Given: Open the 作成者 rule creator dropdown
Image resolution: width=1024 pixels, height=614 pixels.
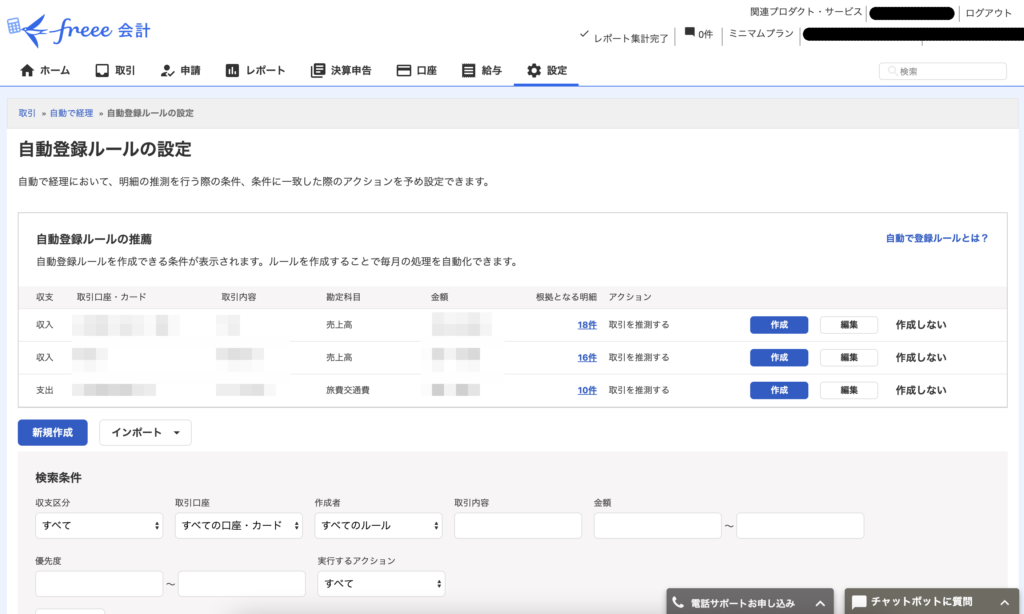Looking at the screenshot, I should tap(378, 526).
